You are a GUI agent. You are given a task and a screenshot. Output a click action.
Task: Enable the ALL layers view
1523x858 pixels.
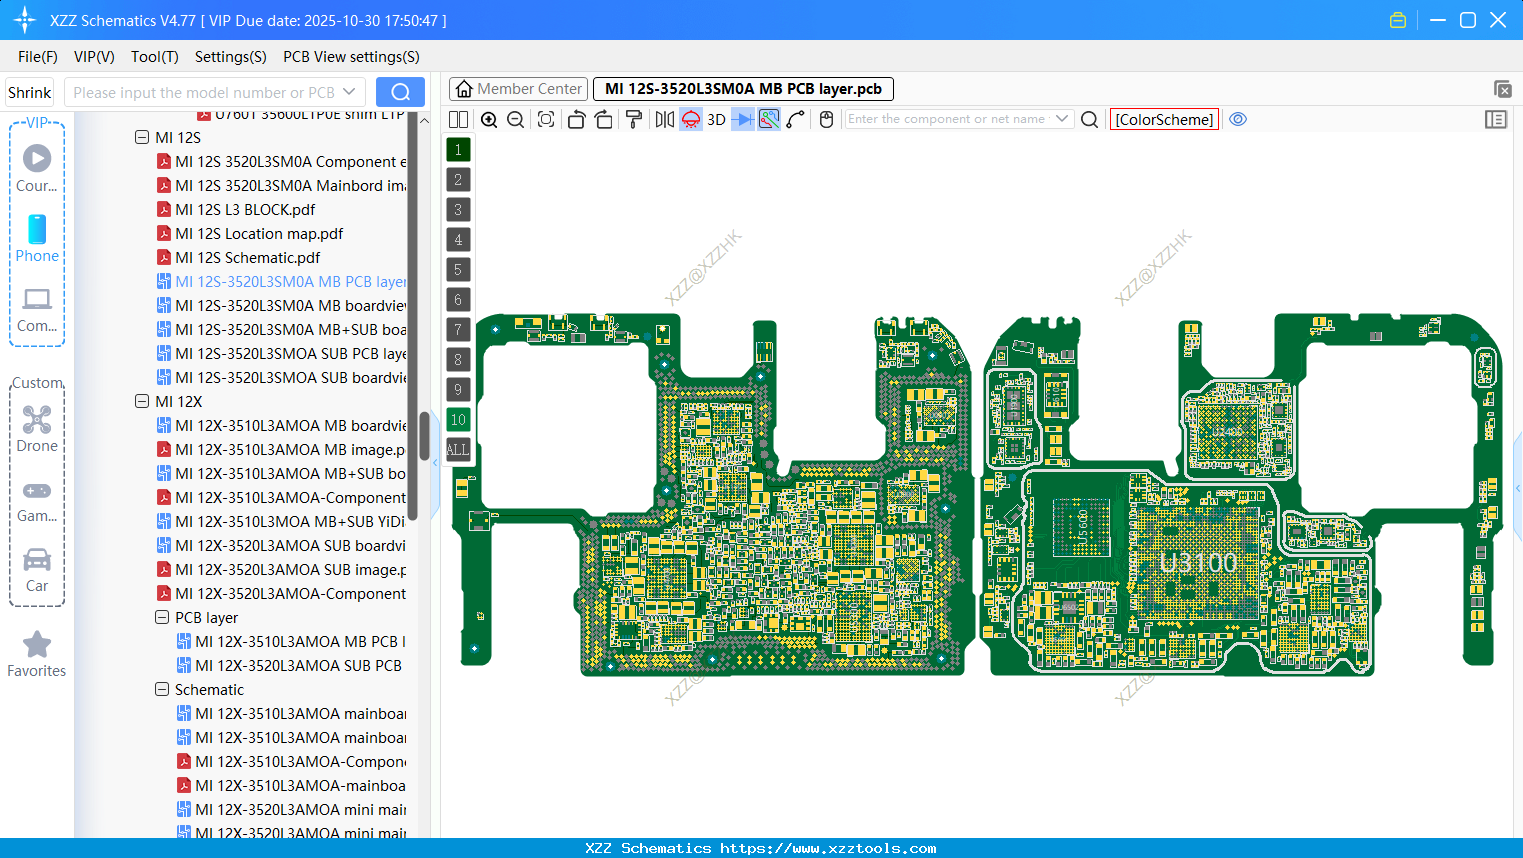coord(458,449)
